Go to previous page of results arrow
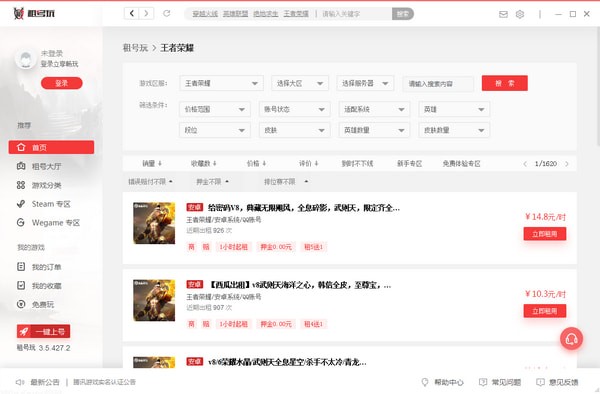600x394 pixels. 525,164
